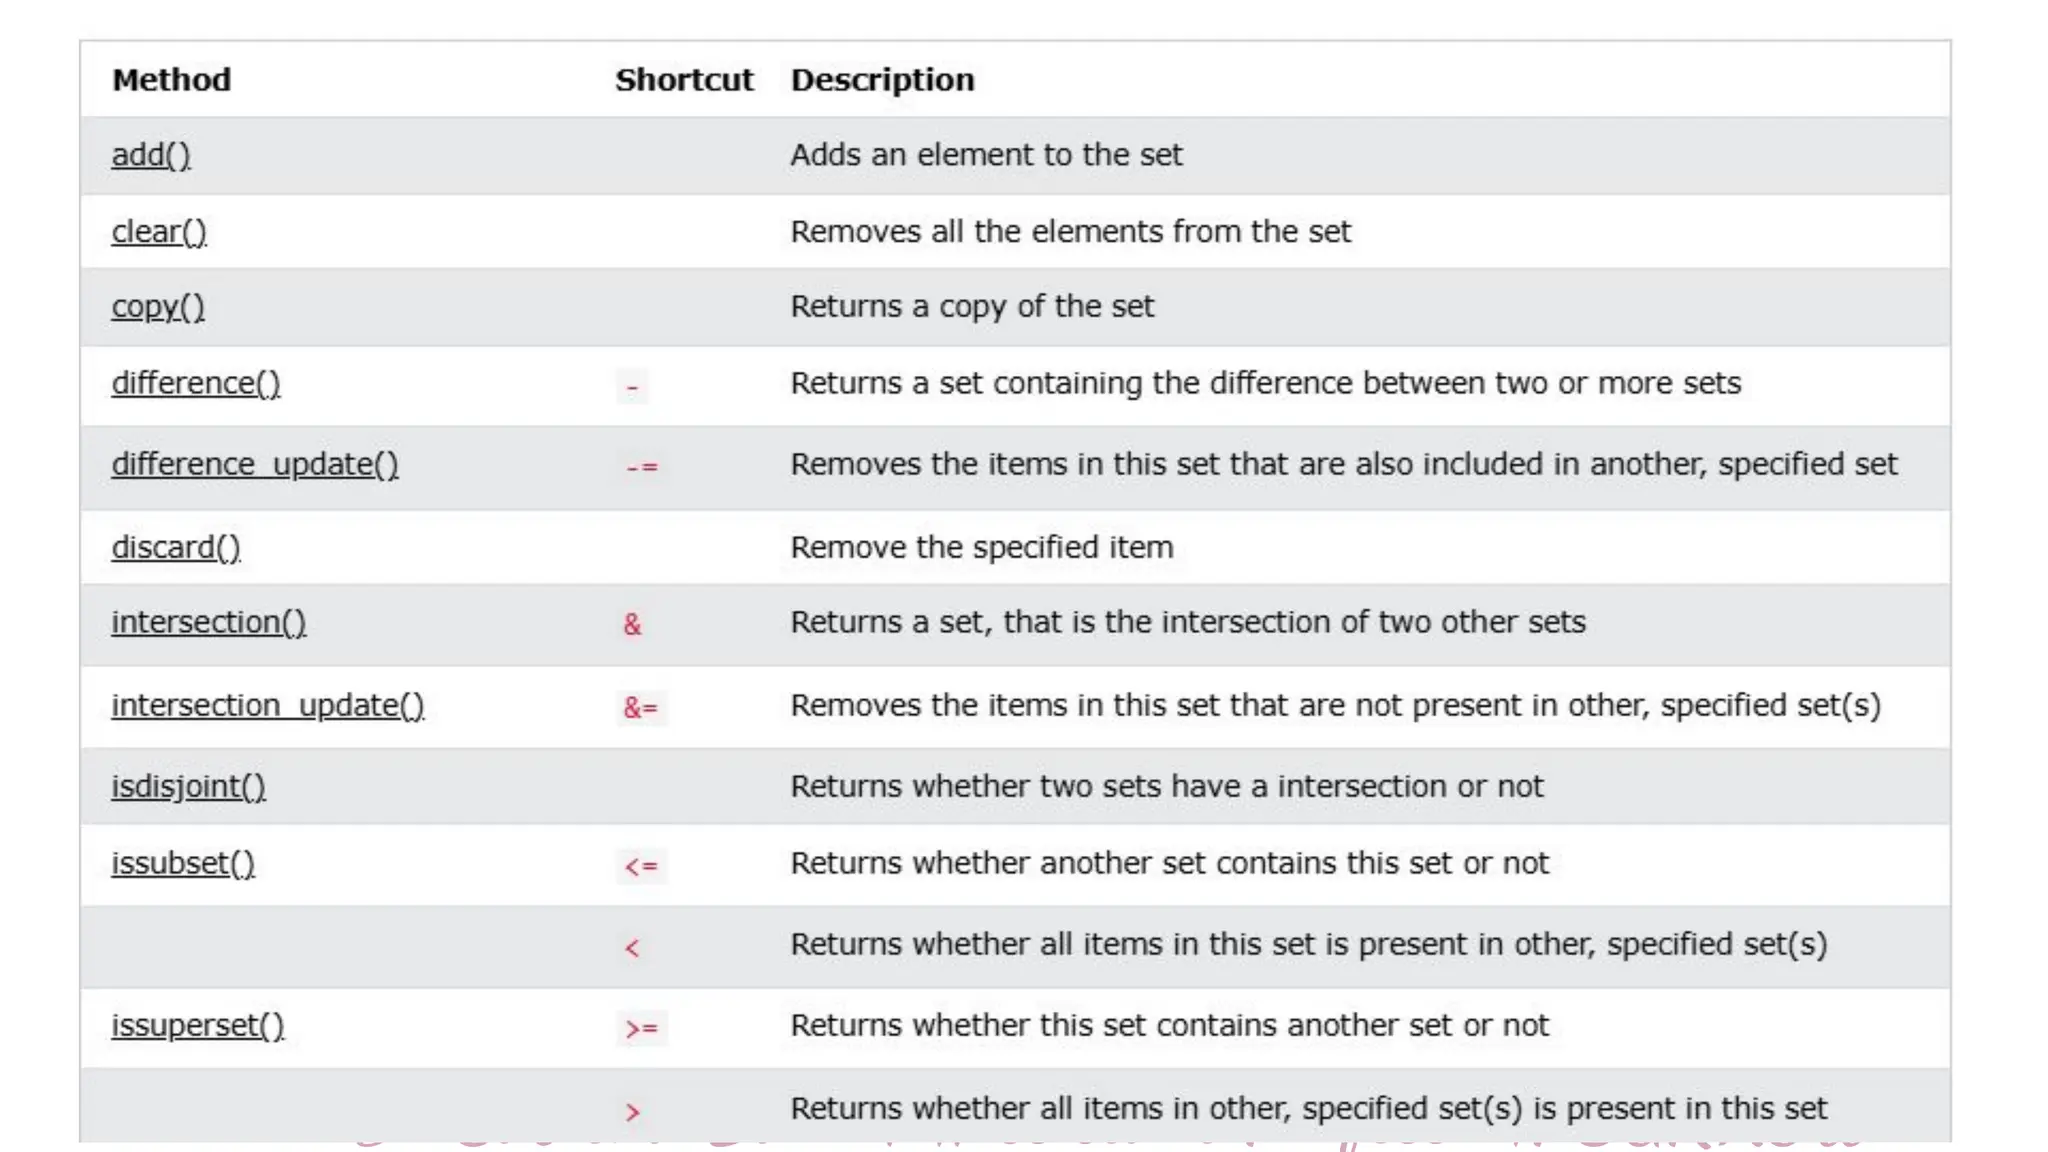Click the ">=" shortcut in issuperset row
2048x1152 pixels.
pyautogui.click(x=641, y=1028)
